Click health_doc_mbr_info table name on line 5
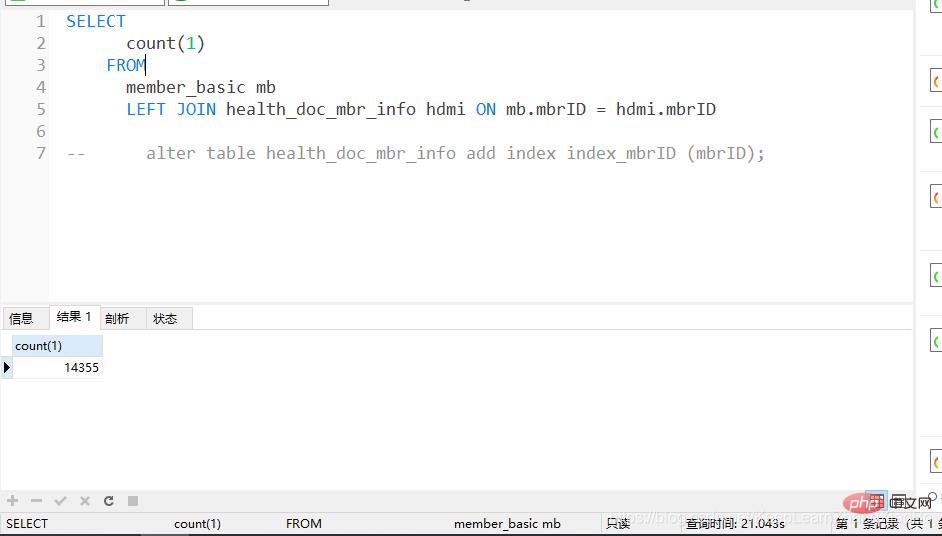942x536 pixels. (x=321, y=109)
